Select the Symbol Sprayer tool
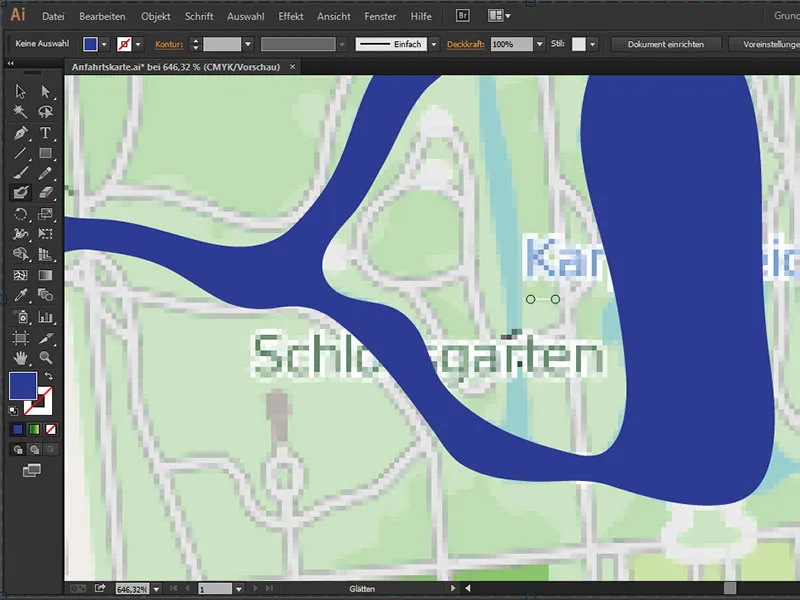This screenshot has height=600, width=800. pos(20,317)
